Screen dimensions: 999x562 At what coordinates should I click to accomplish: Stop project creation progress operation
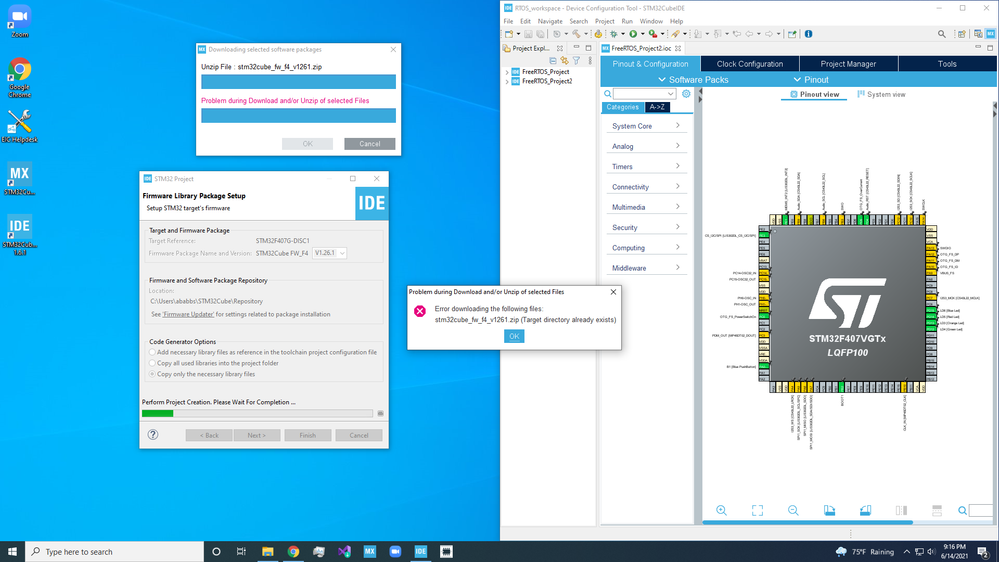(x=380, y=414)
